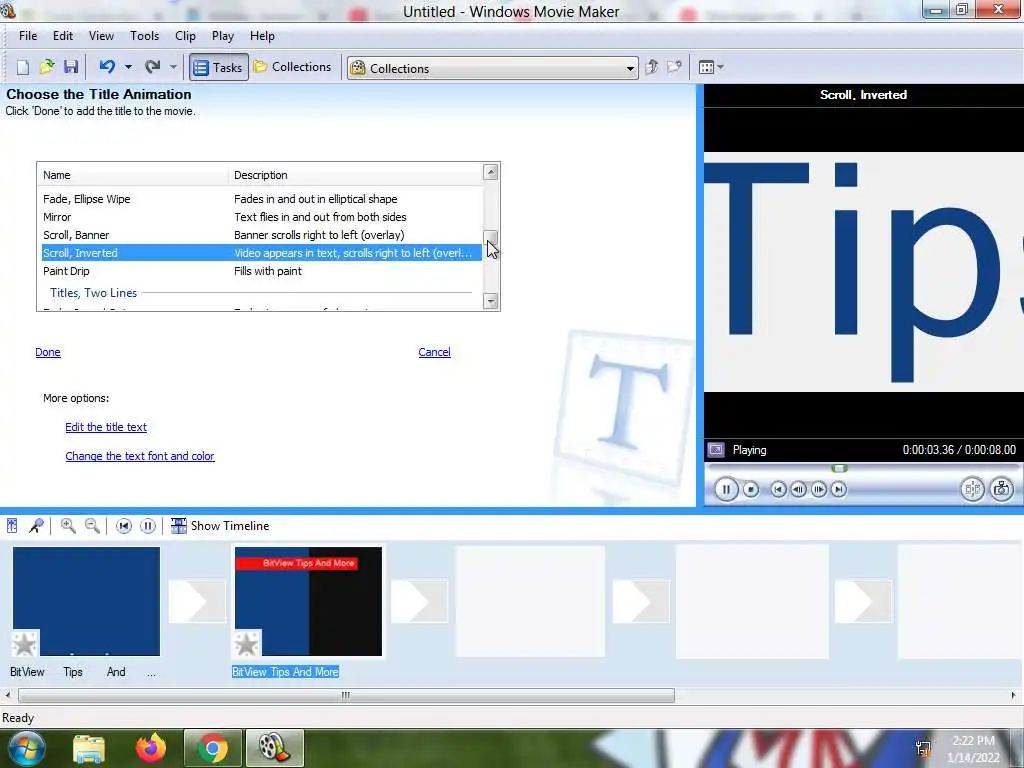Screen dimensions: 1024x768
Task: Click the Set Audio Levels icon
Action: click(12, 526)
